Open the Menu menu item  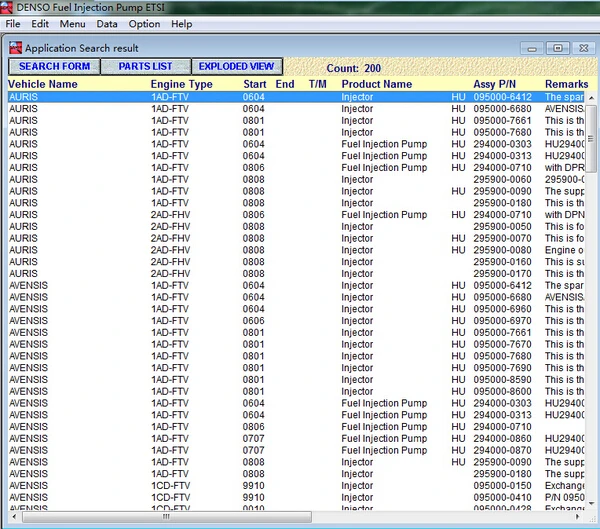coord(72,24)
